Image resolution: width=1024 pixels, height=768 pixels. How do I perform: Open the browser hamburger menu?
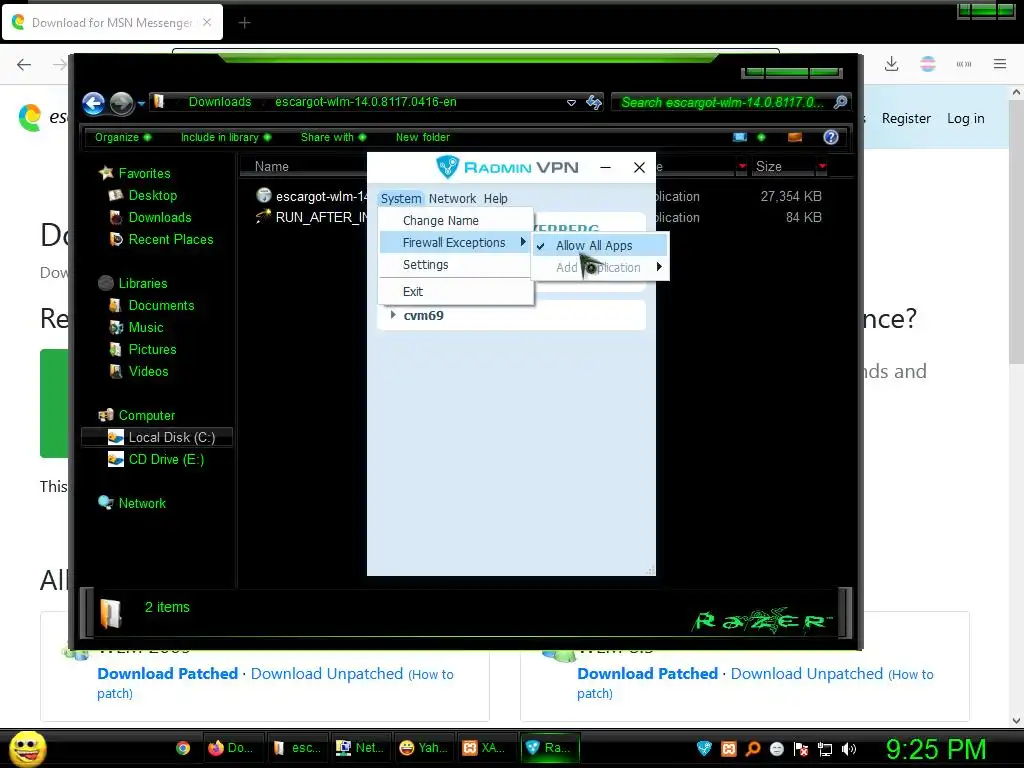click(x=1000, y=64)
